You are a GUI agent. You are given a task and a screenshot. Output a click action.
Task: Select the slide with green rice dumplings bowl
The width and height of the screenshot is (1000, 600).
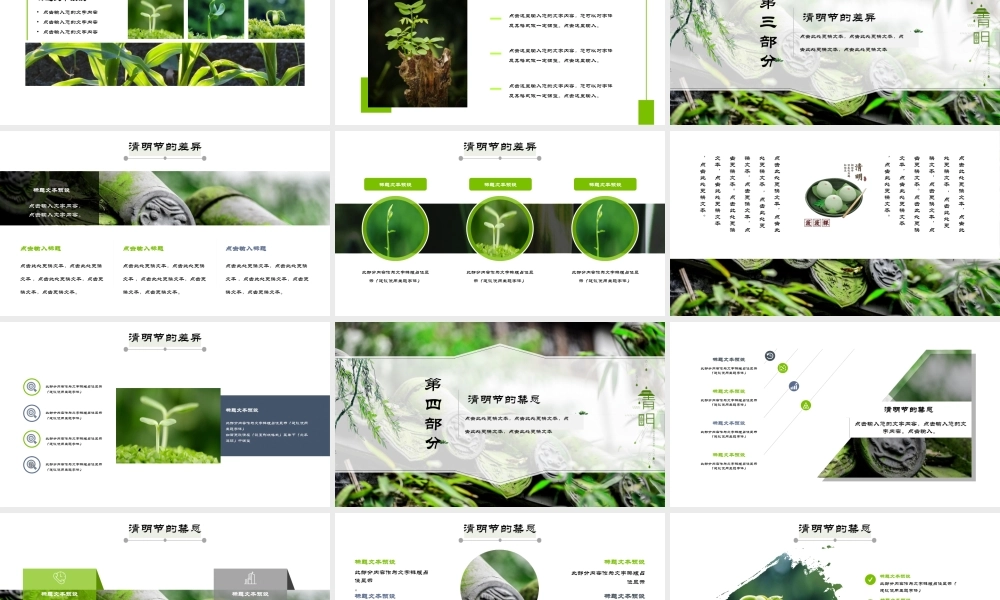click(835, 223)
